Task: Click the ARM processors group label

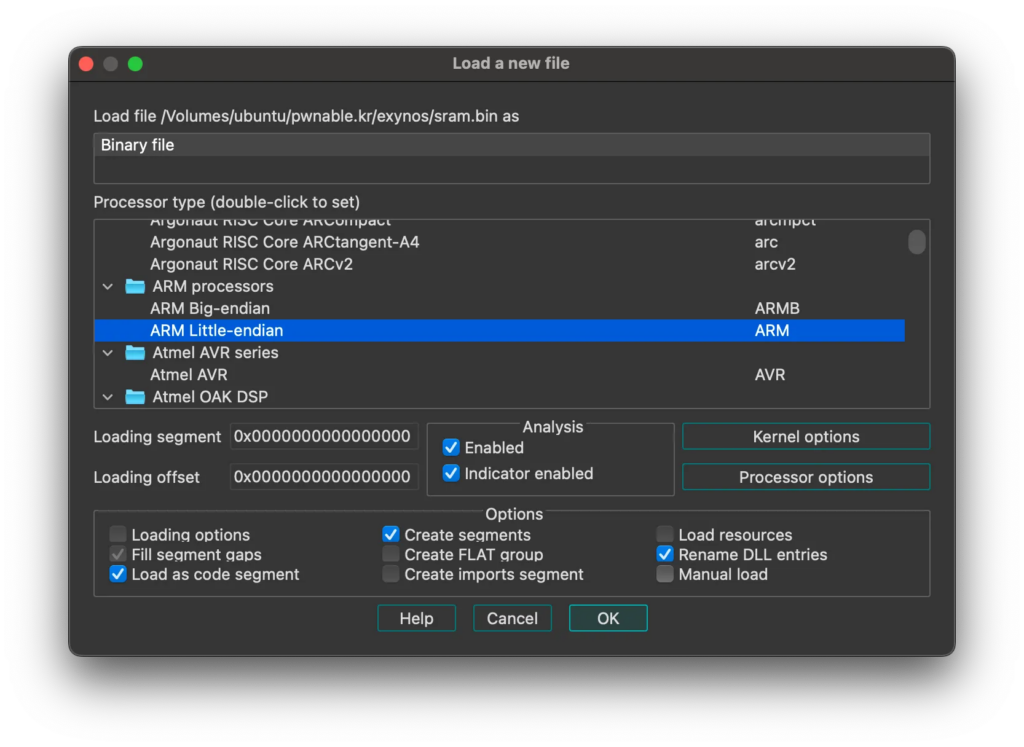Action: coord(213,286)
